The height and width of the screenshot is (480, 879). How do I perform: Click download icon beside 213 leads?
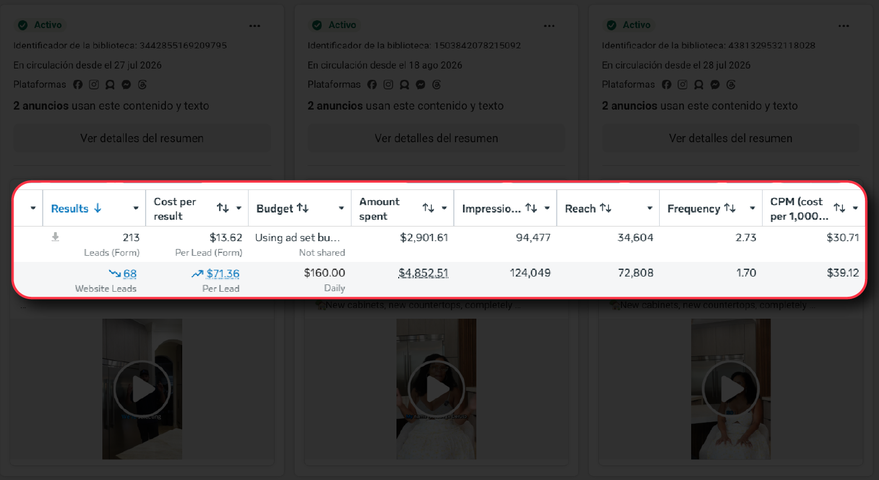[55, 237]
